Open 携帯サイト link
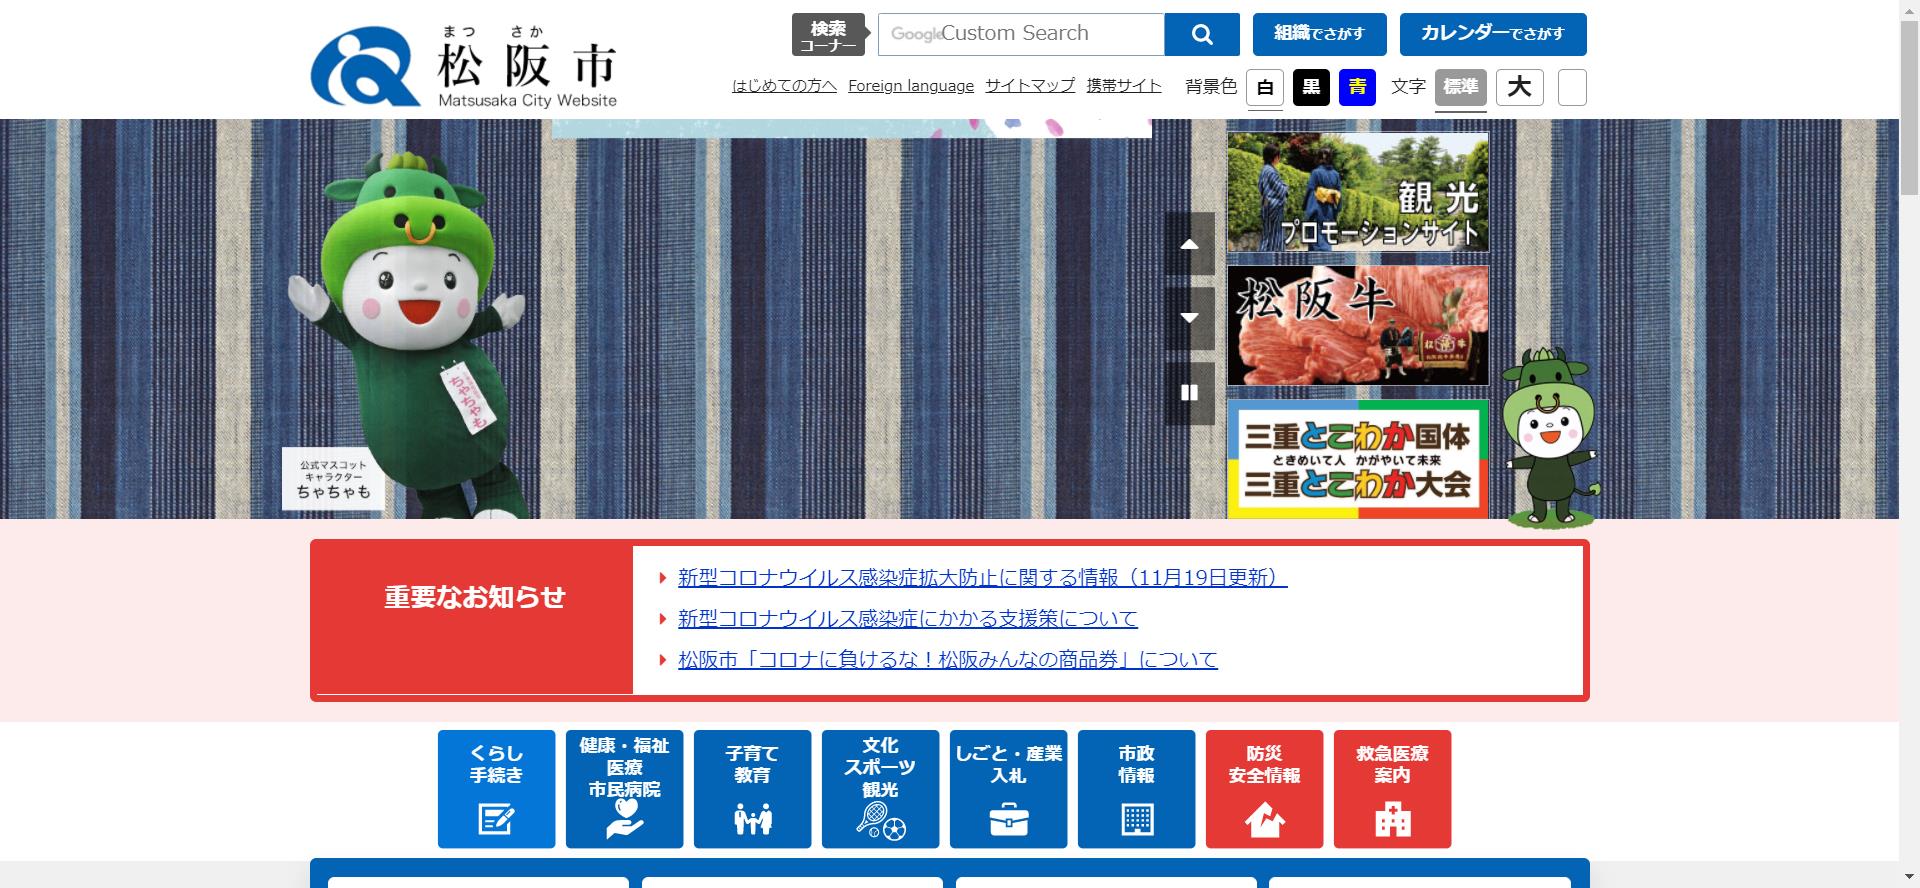This screenshot has height=888, width=1920. click(1124, 86)
